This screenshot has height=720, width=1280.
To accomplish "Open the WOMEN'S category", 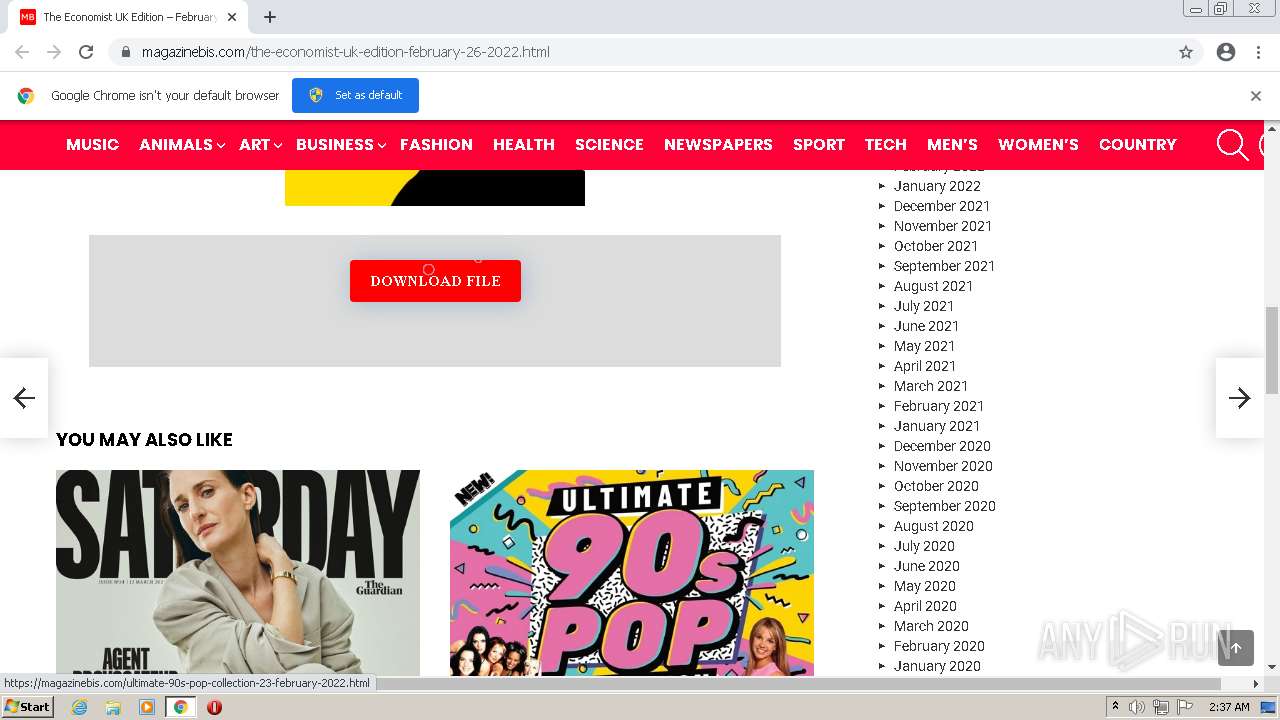I will tap(1038, 145).
